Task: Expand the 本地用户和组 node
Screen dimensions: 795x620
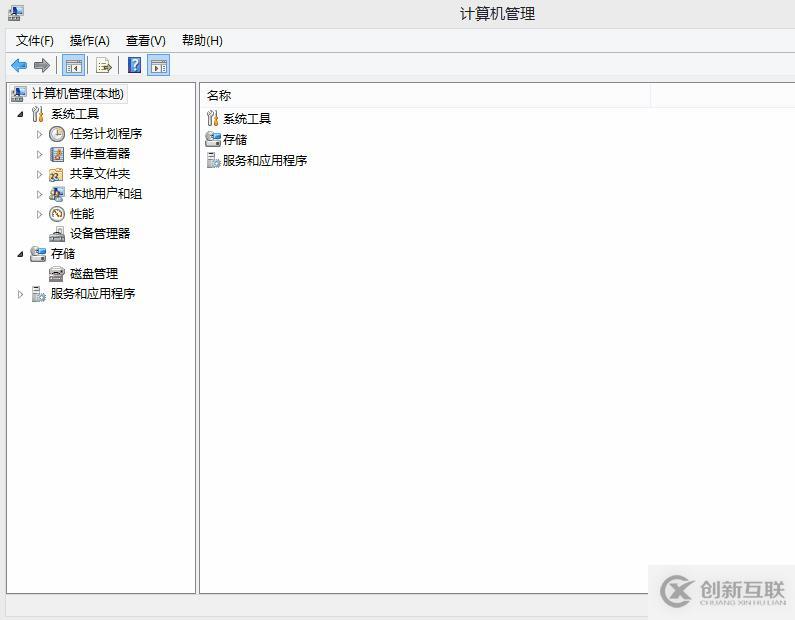Action: pyautogui.click(x=39, y=194)
